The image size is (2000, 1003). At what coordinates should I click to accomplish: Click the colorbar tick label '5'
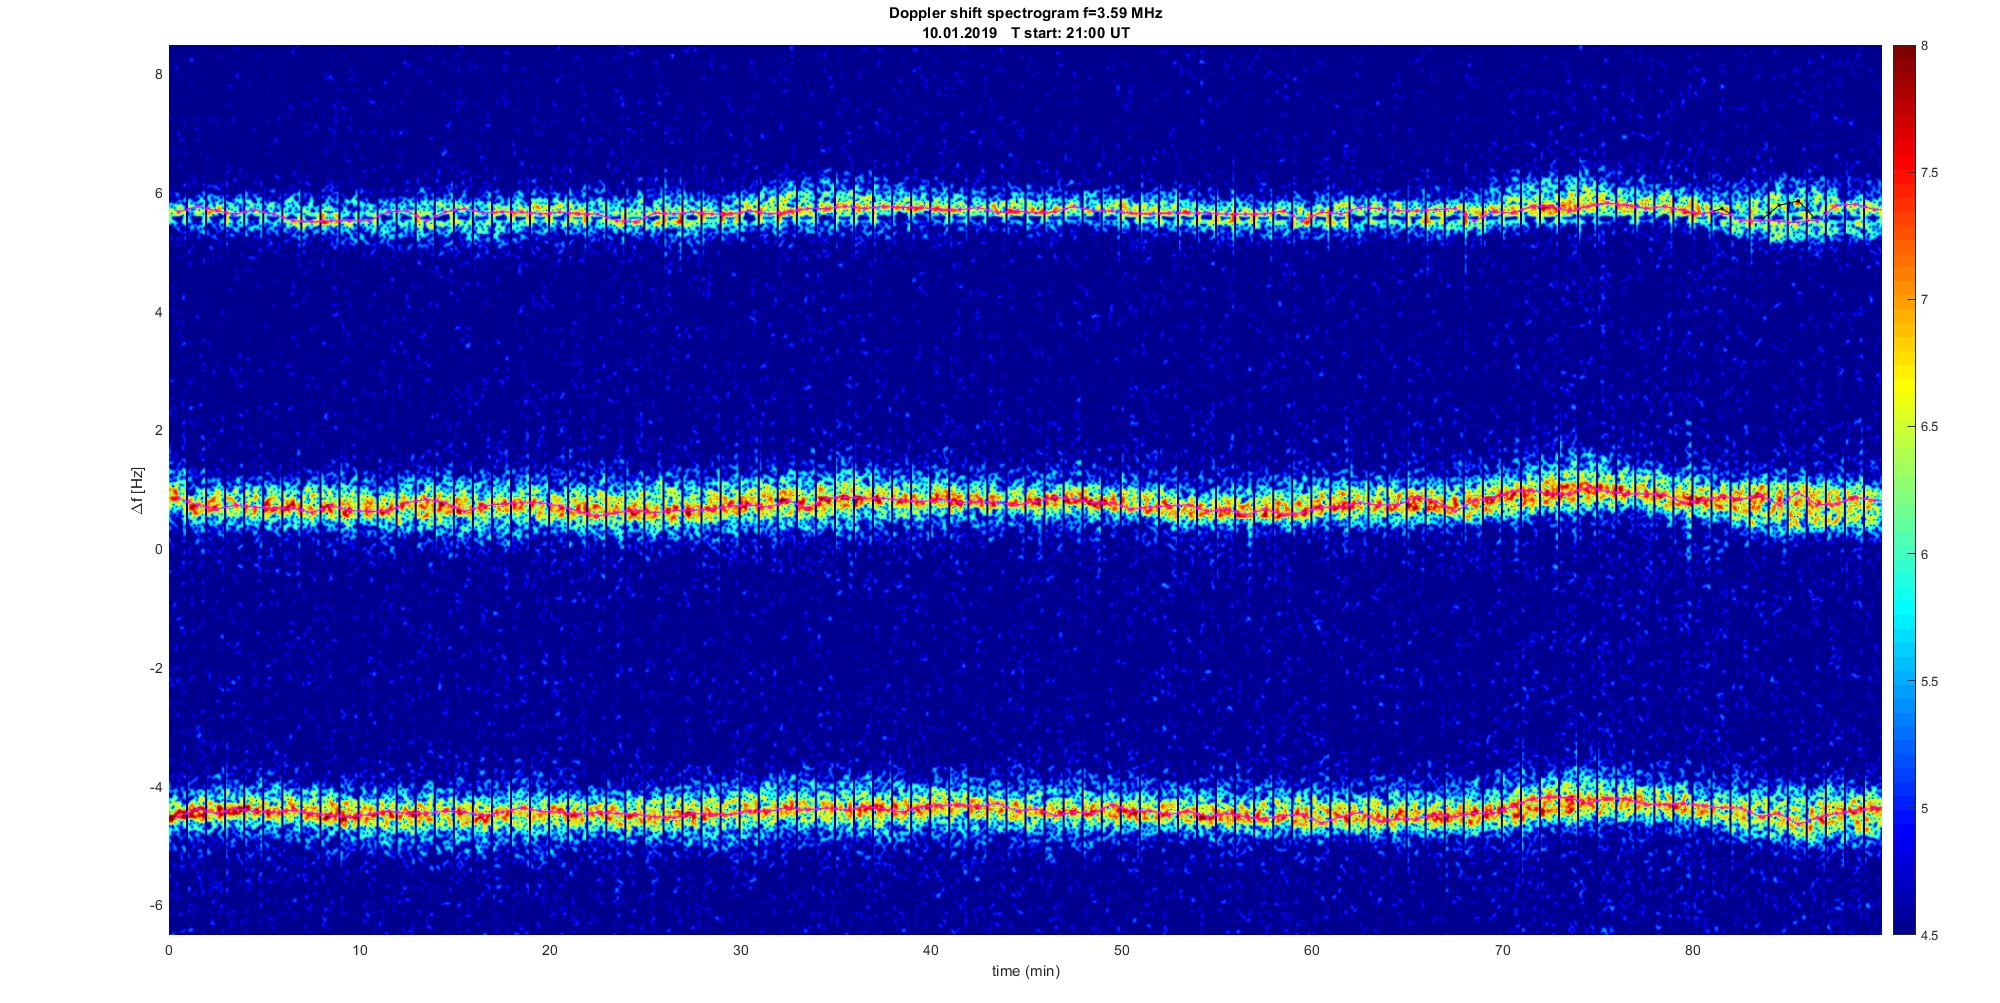point(1925,809)
